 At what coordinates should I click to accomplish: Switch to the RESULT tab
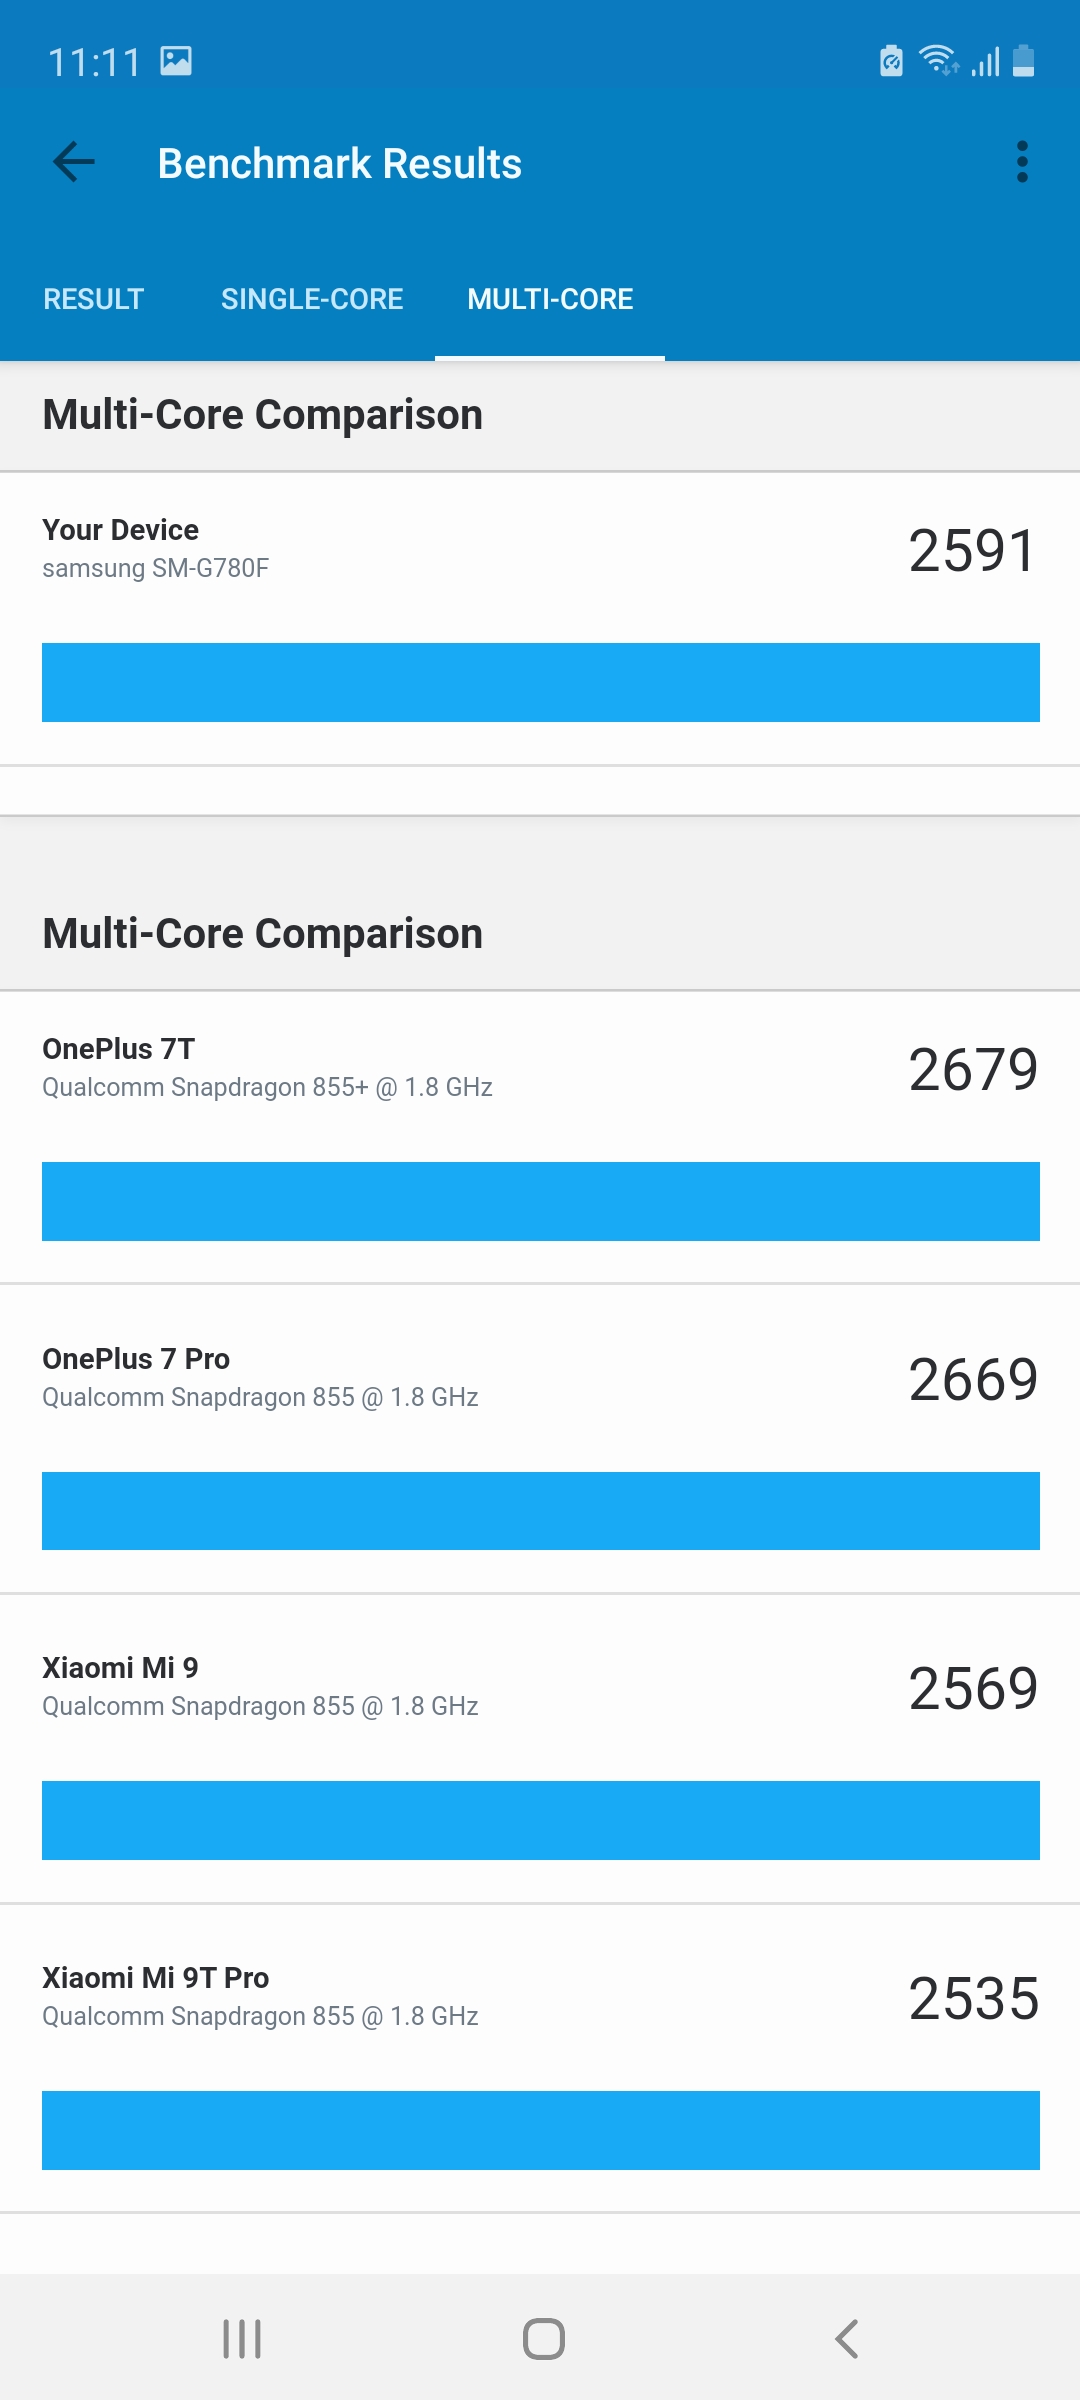[x=94, y=299]
